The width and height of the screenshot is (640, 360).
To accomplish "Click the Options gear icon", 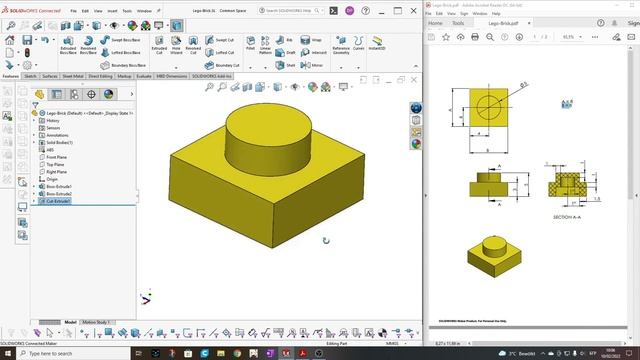I will click(27, 65).
